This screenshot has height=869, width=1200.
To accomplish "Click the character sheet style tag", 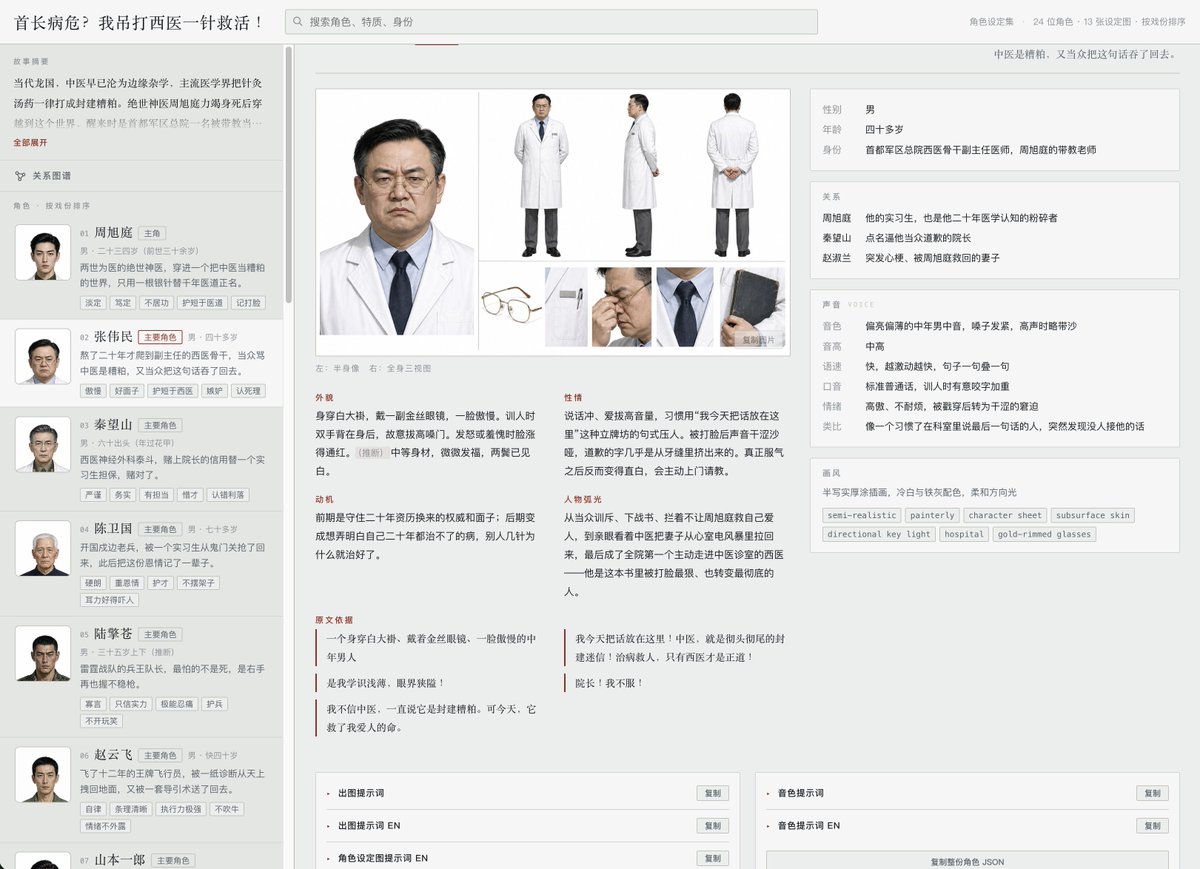I will coord(1005,516).
